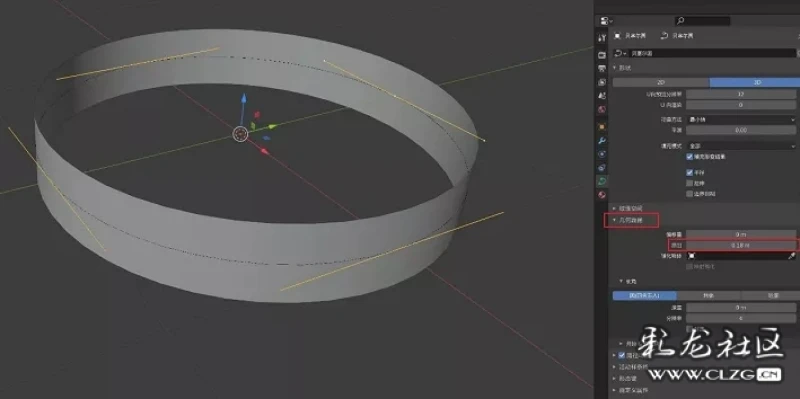Viewport: 800px width, 399px height.
Task: Open the Output properties tab
Action: [x=602, y=68]
